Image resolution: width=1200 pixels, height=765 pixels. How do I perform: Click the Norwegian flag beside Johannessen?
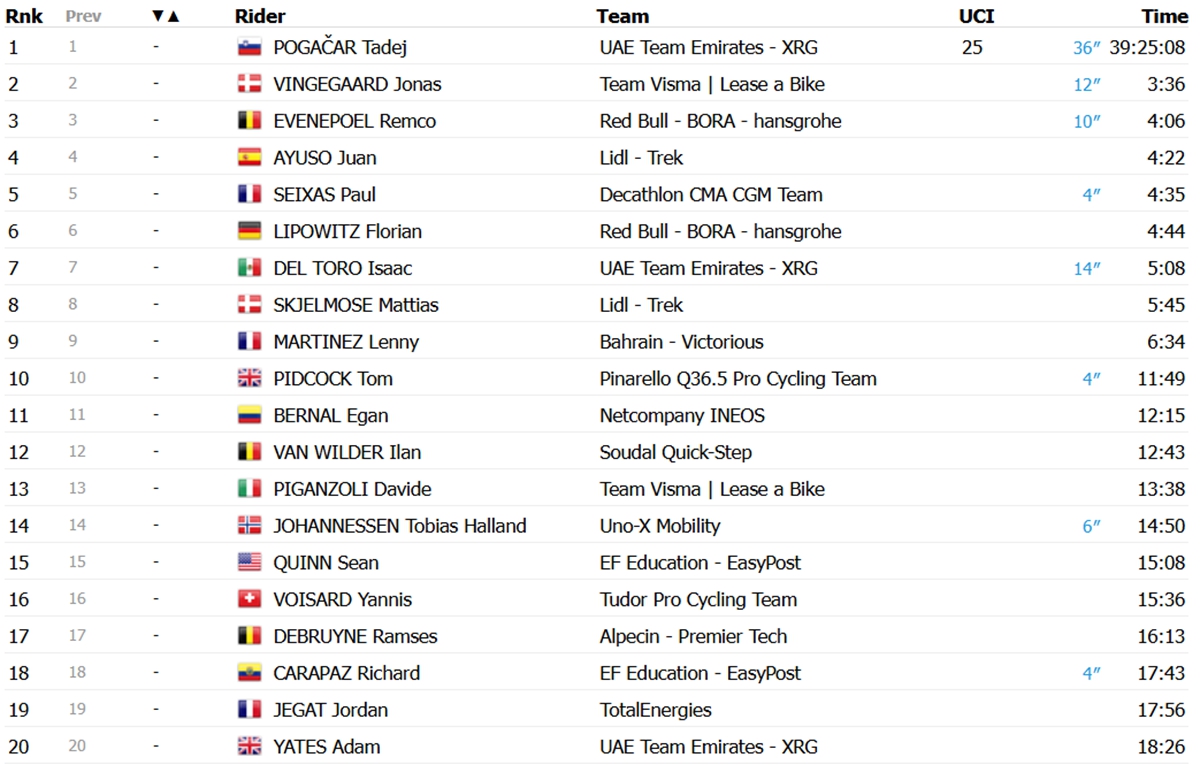249,526
